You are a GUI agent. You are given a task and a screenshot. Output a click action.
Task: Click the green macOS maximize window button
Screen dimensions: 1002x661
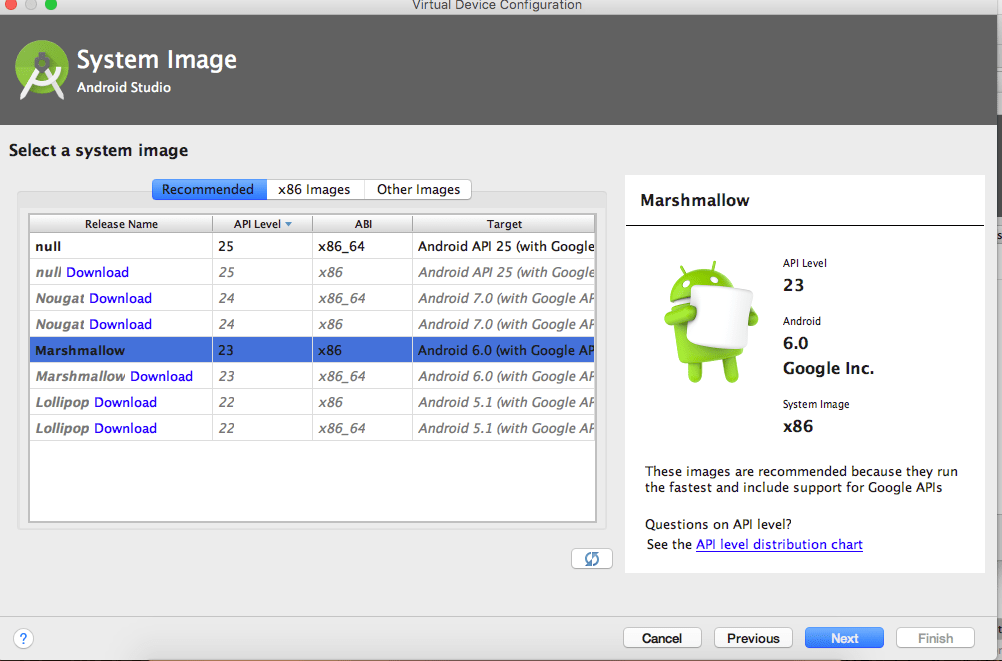tap(51, 4)
